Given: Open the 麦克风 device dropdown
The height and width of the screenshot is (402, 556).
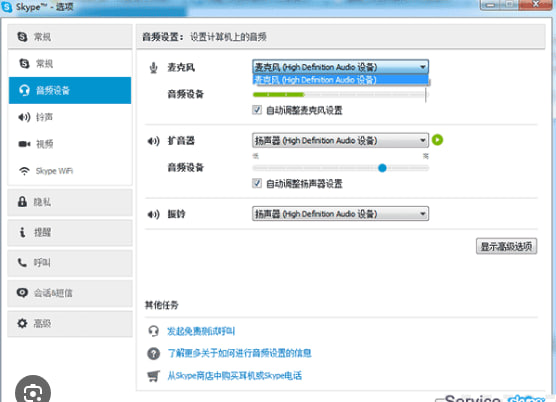Looking at the screenshot, I should click(x=340, y=67).
